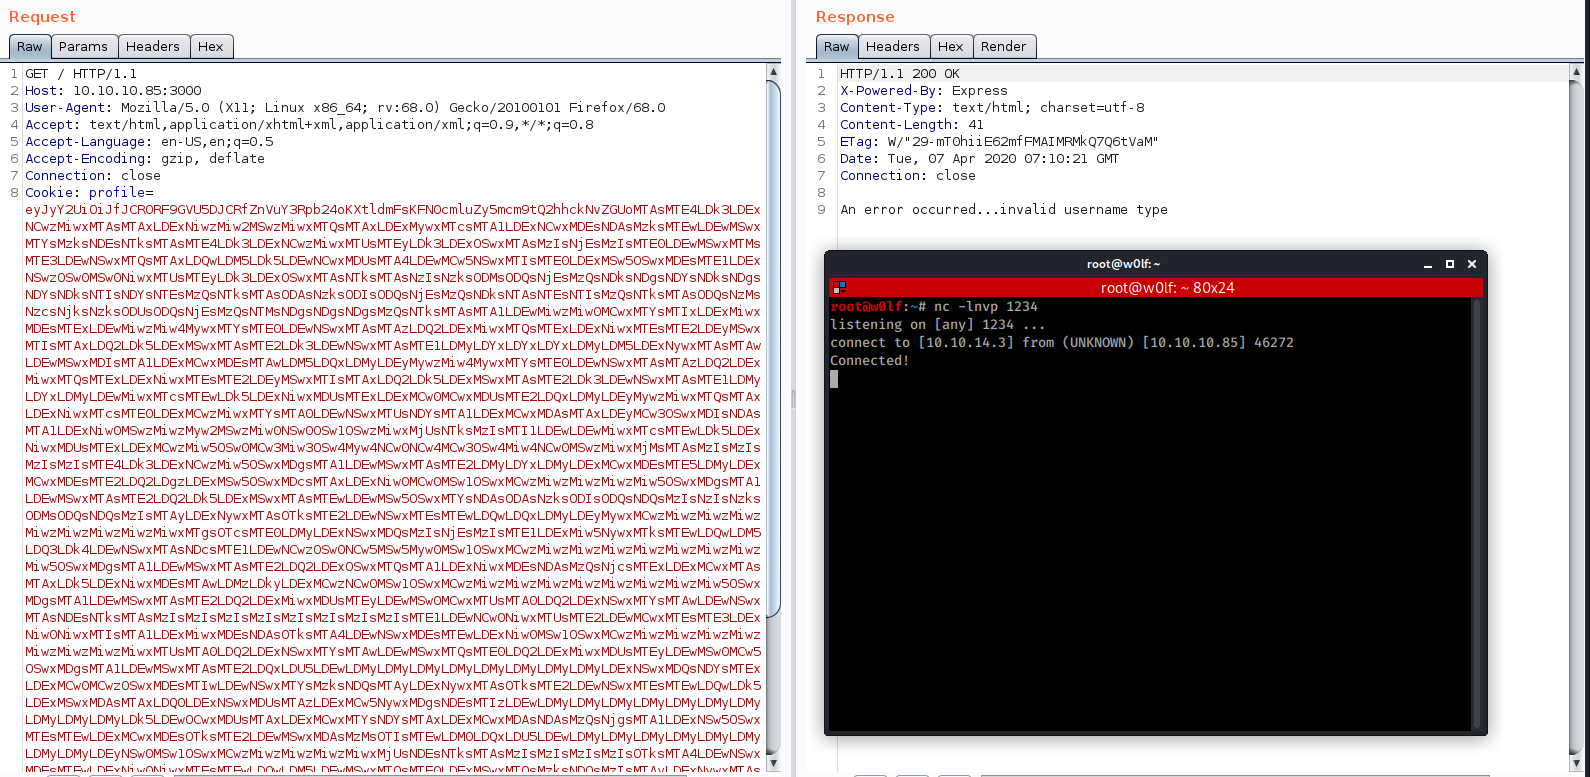Click the response pane scroll-down arrow
This screenshot has height=777, width=1590.
click(x=1577, y=762)
